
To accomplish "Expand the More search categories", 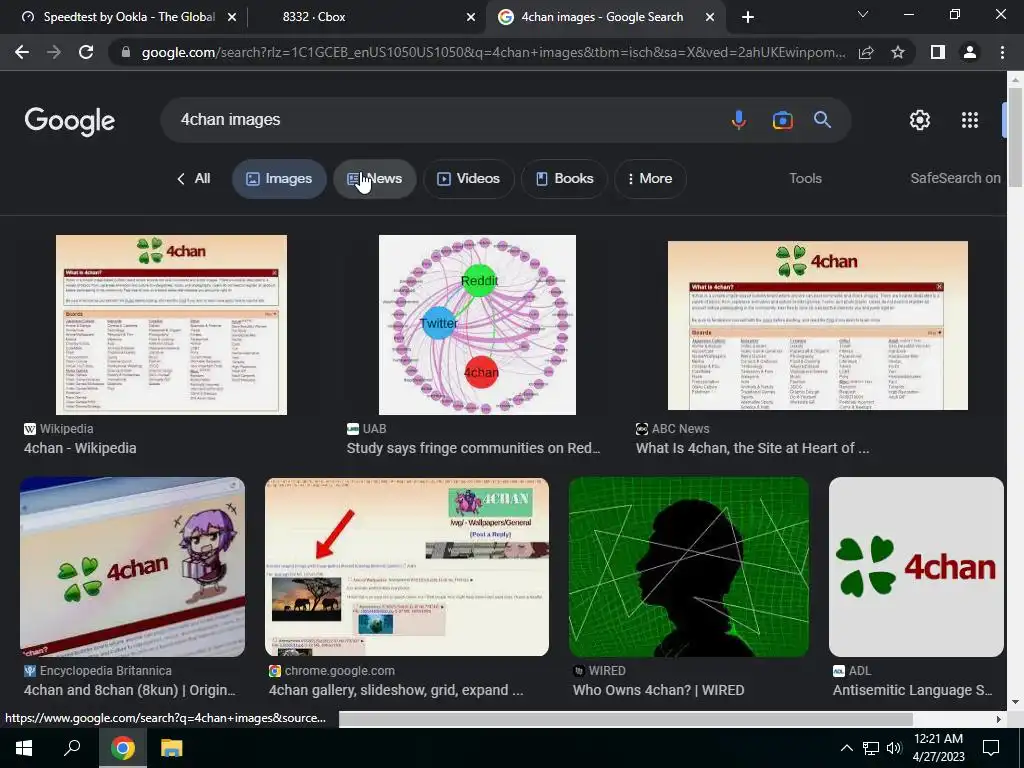I will [x=650, y=178].
